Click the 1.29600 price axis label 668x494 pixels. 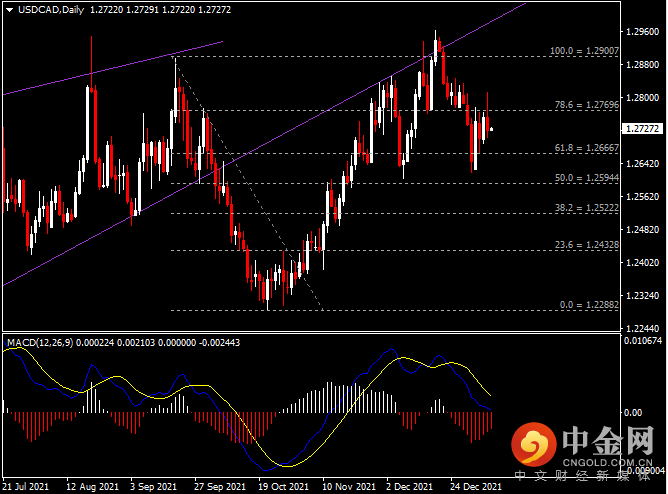(642, 32)
